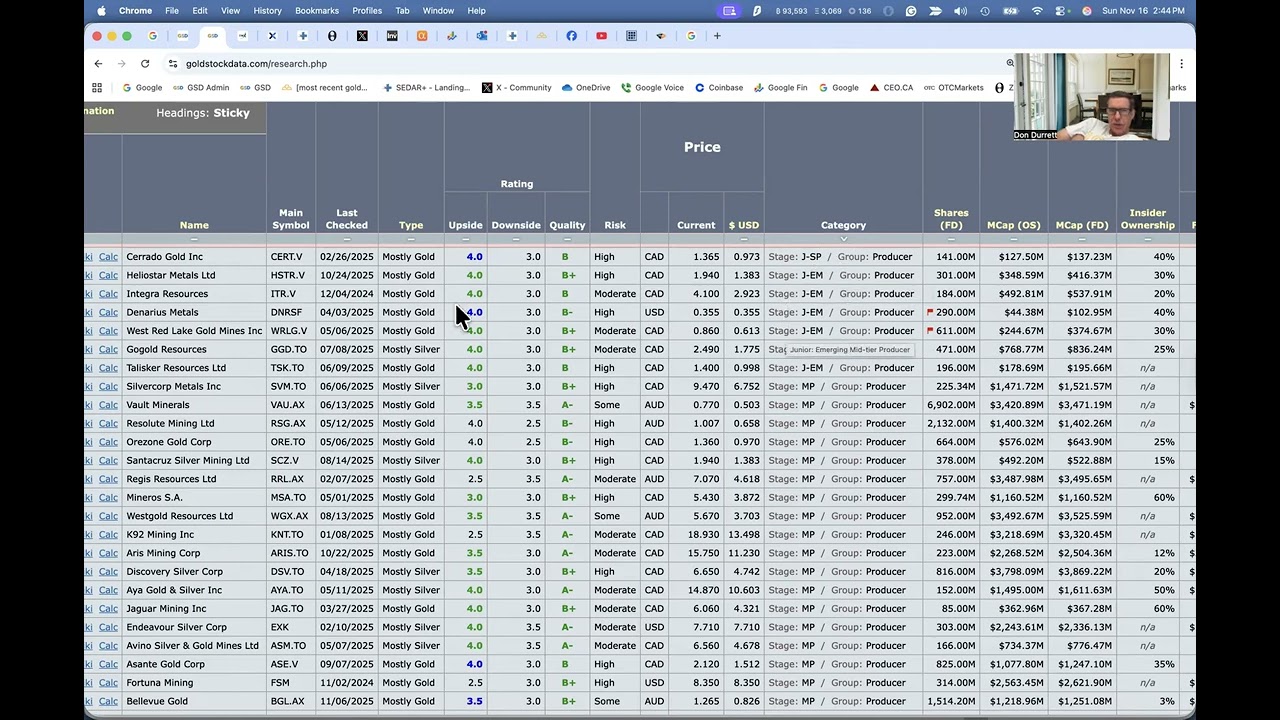Open the CEO.CA bookmark

891,88
